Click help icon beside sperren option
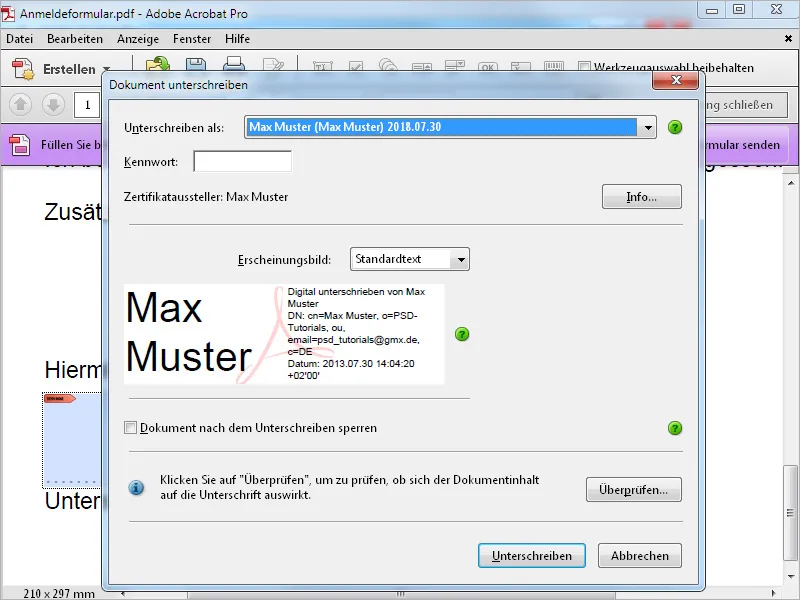Viewport: 800px width, 600px height. point(674,428)
